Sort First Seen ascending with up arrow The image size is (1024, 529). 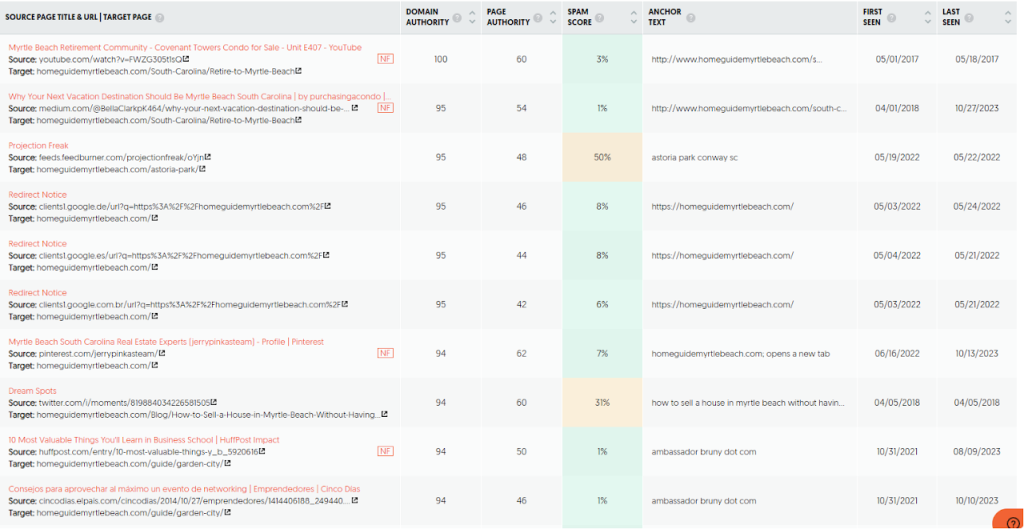click(x=928, y=12)
